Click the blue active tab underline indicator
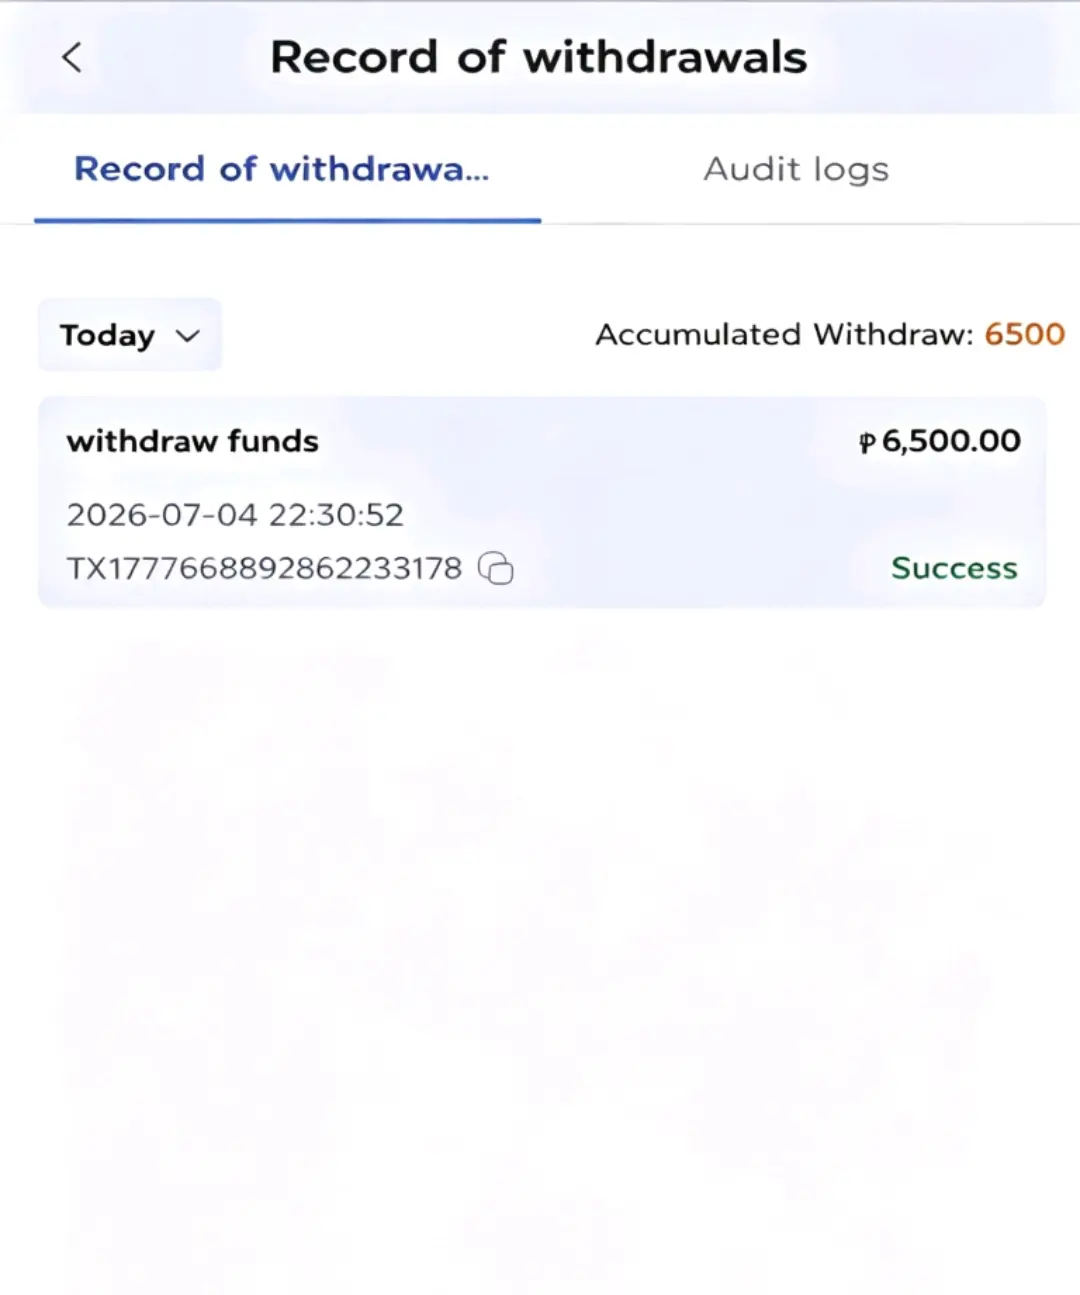1080x1295 pixels. tap(288, 220)
